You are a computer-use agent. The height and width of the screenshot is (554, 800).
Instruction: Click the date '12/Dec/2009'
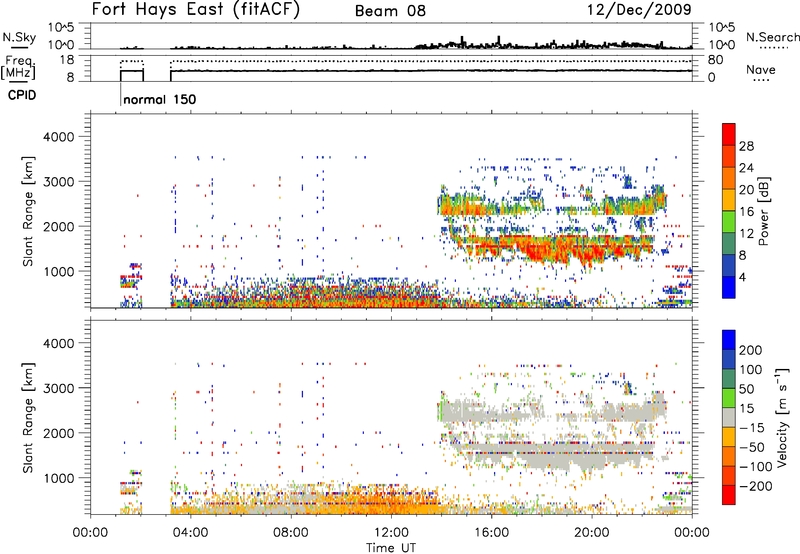tap(639, 10)
